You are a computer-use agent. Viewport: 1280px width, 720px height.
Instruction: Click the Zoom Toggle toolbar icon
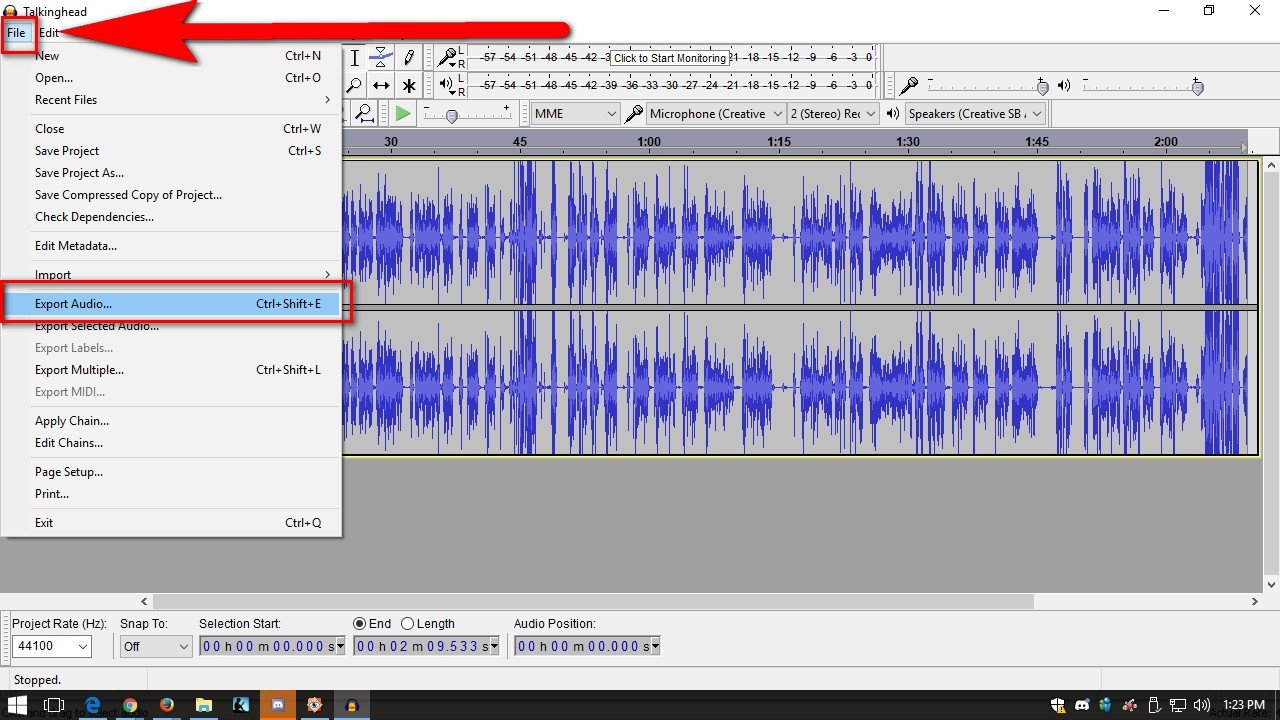point(365,114)
